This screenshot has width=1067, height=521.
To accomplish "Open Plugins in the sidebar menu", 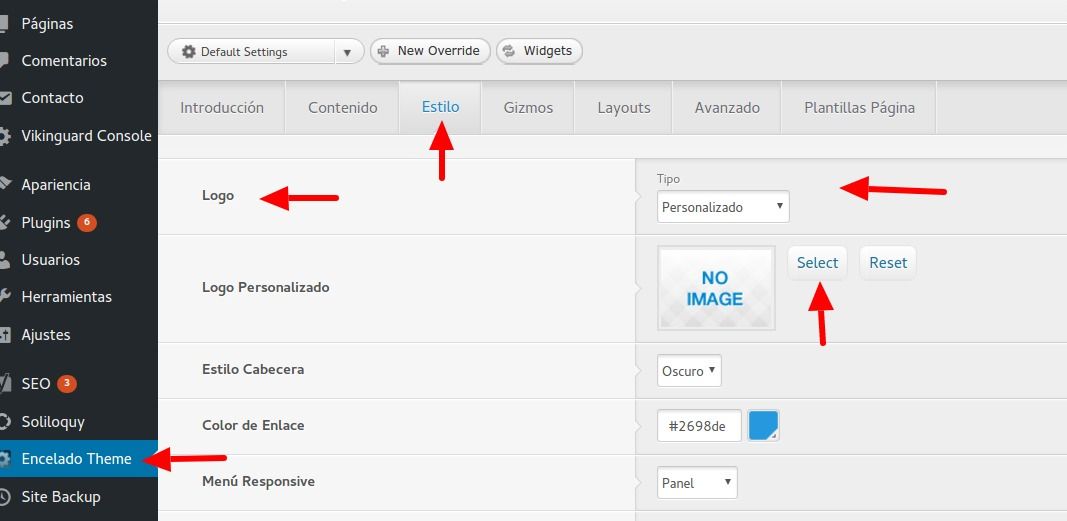I will tap(46, 222).
